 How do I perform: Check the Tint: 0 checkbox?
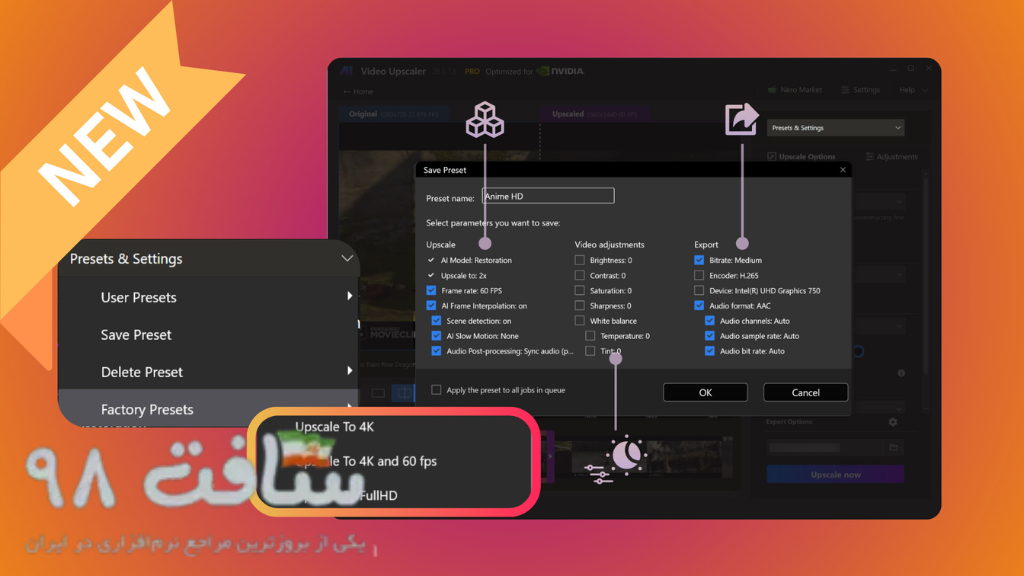590,351
